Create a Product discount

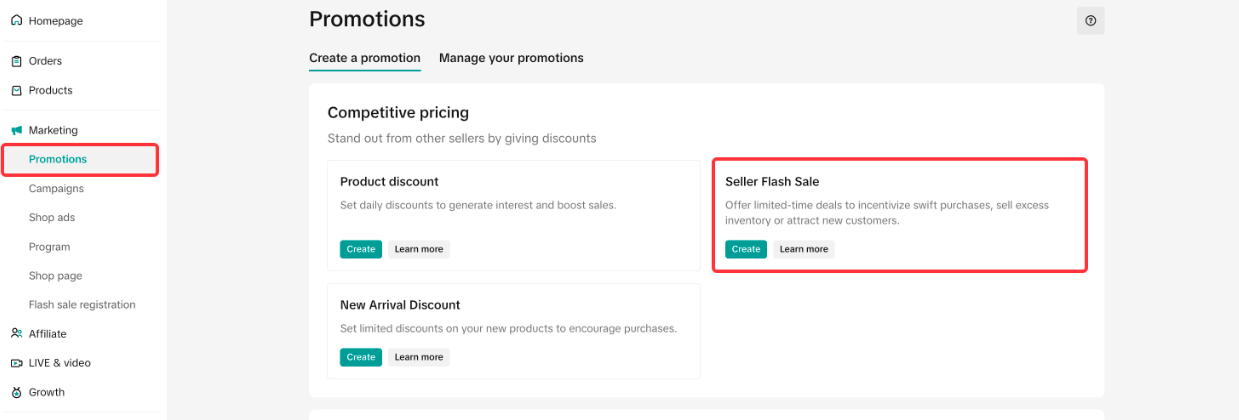click(x=361, y=249)
